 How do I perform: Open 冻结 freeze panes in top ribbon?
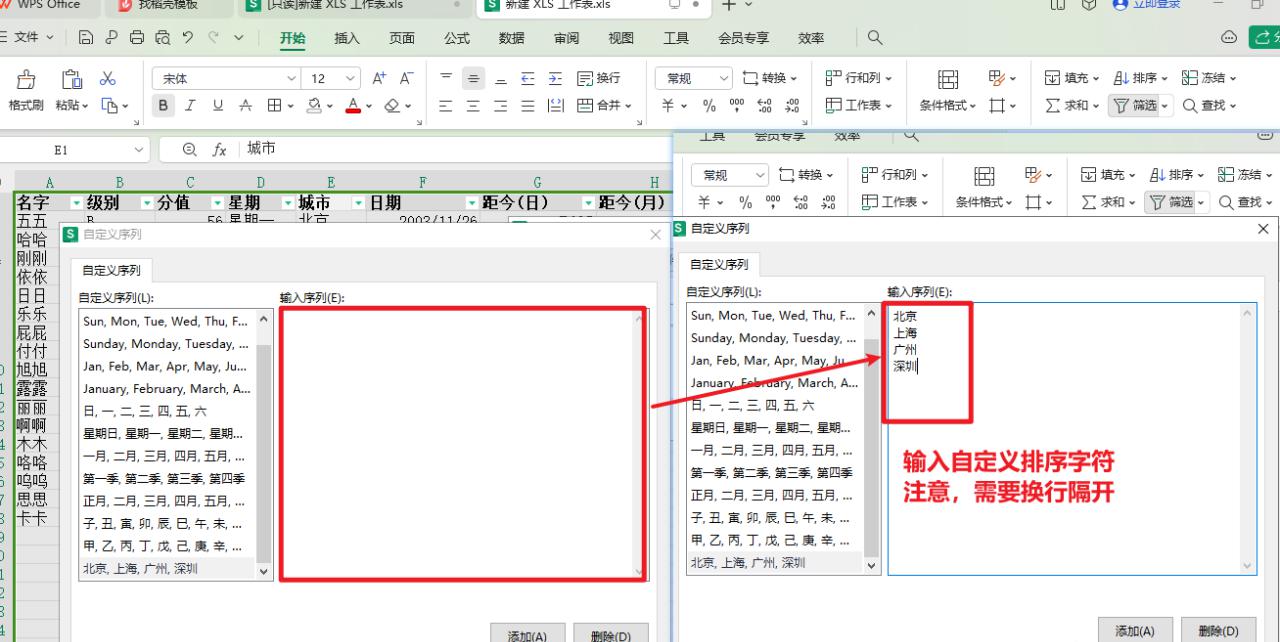[1208, 78]
